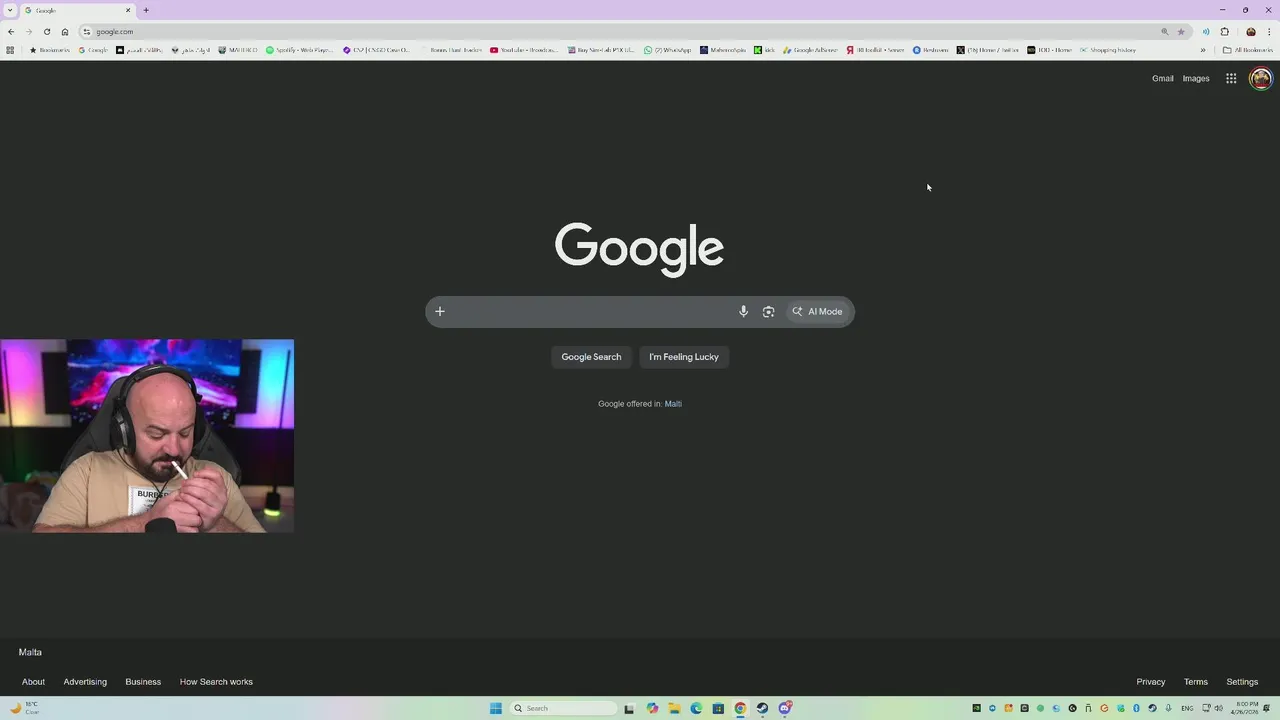
Task: Open the Terms footer link
Action: pos(1196,682)
